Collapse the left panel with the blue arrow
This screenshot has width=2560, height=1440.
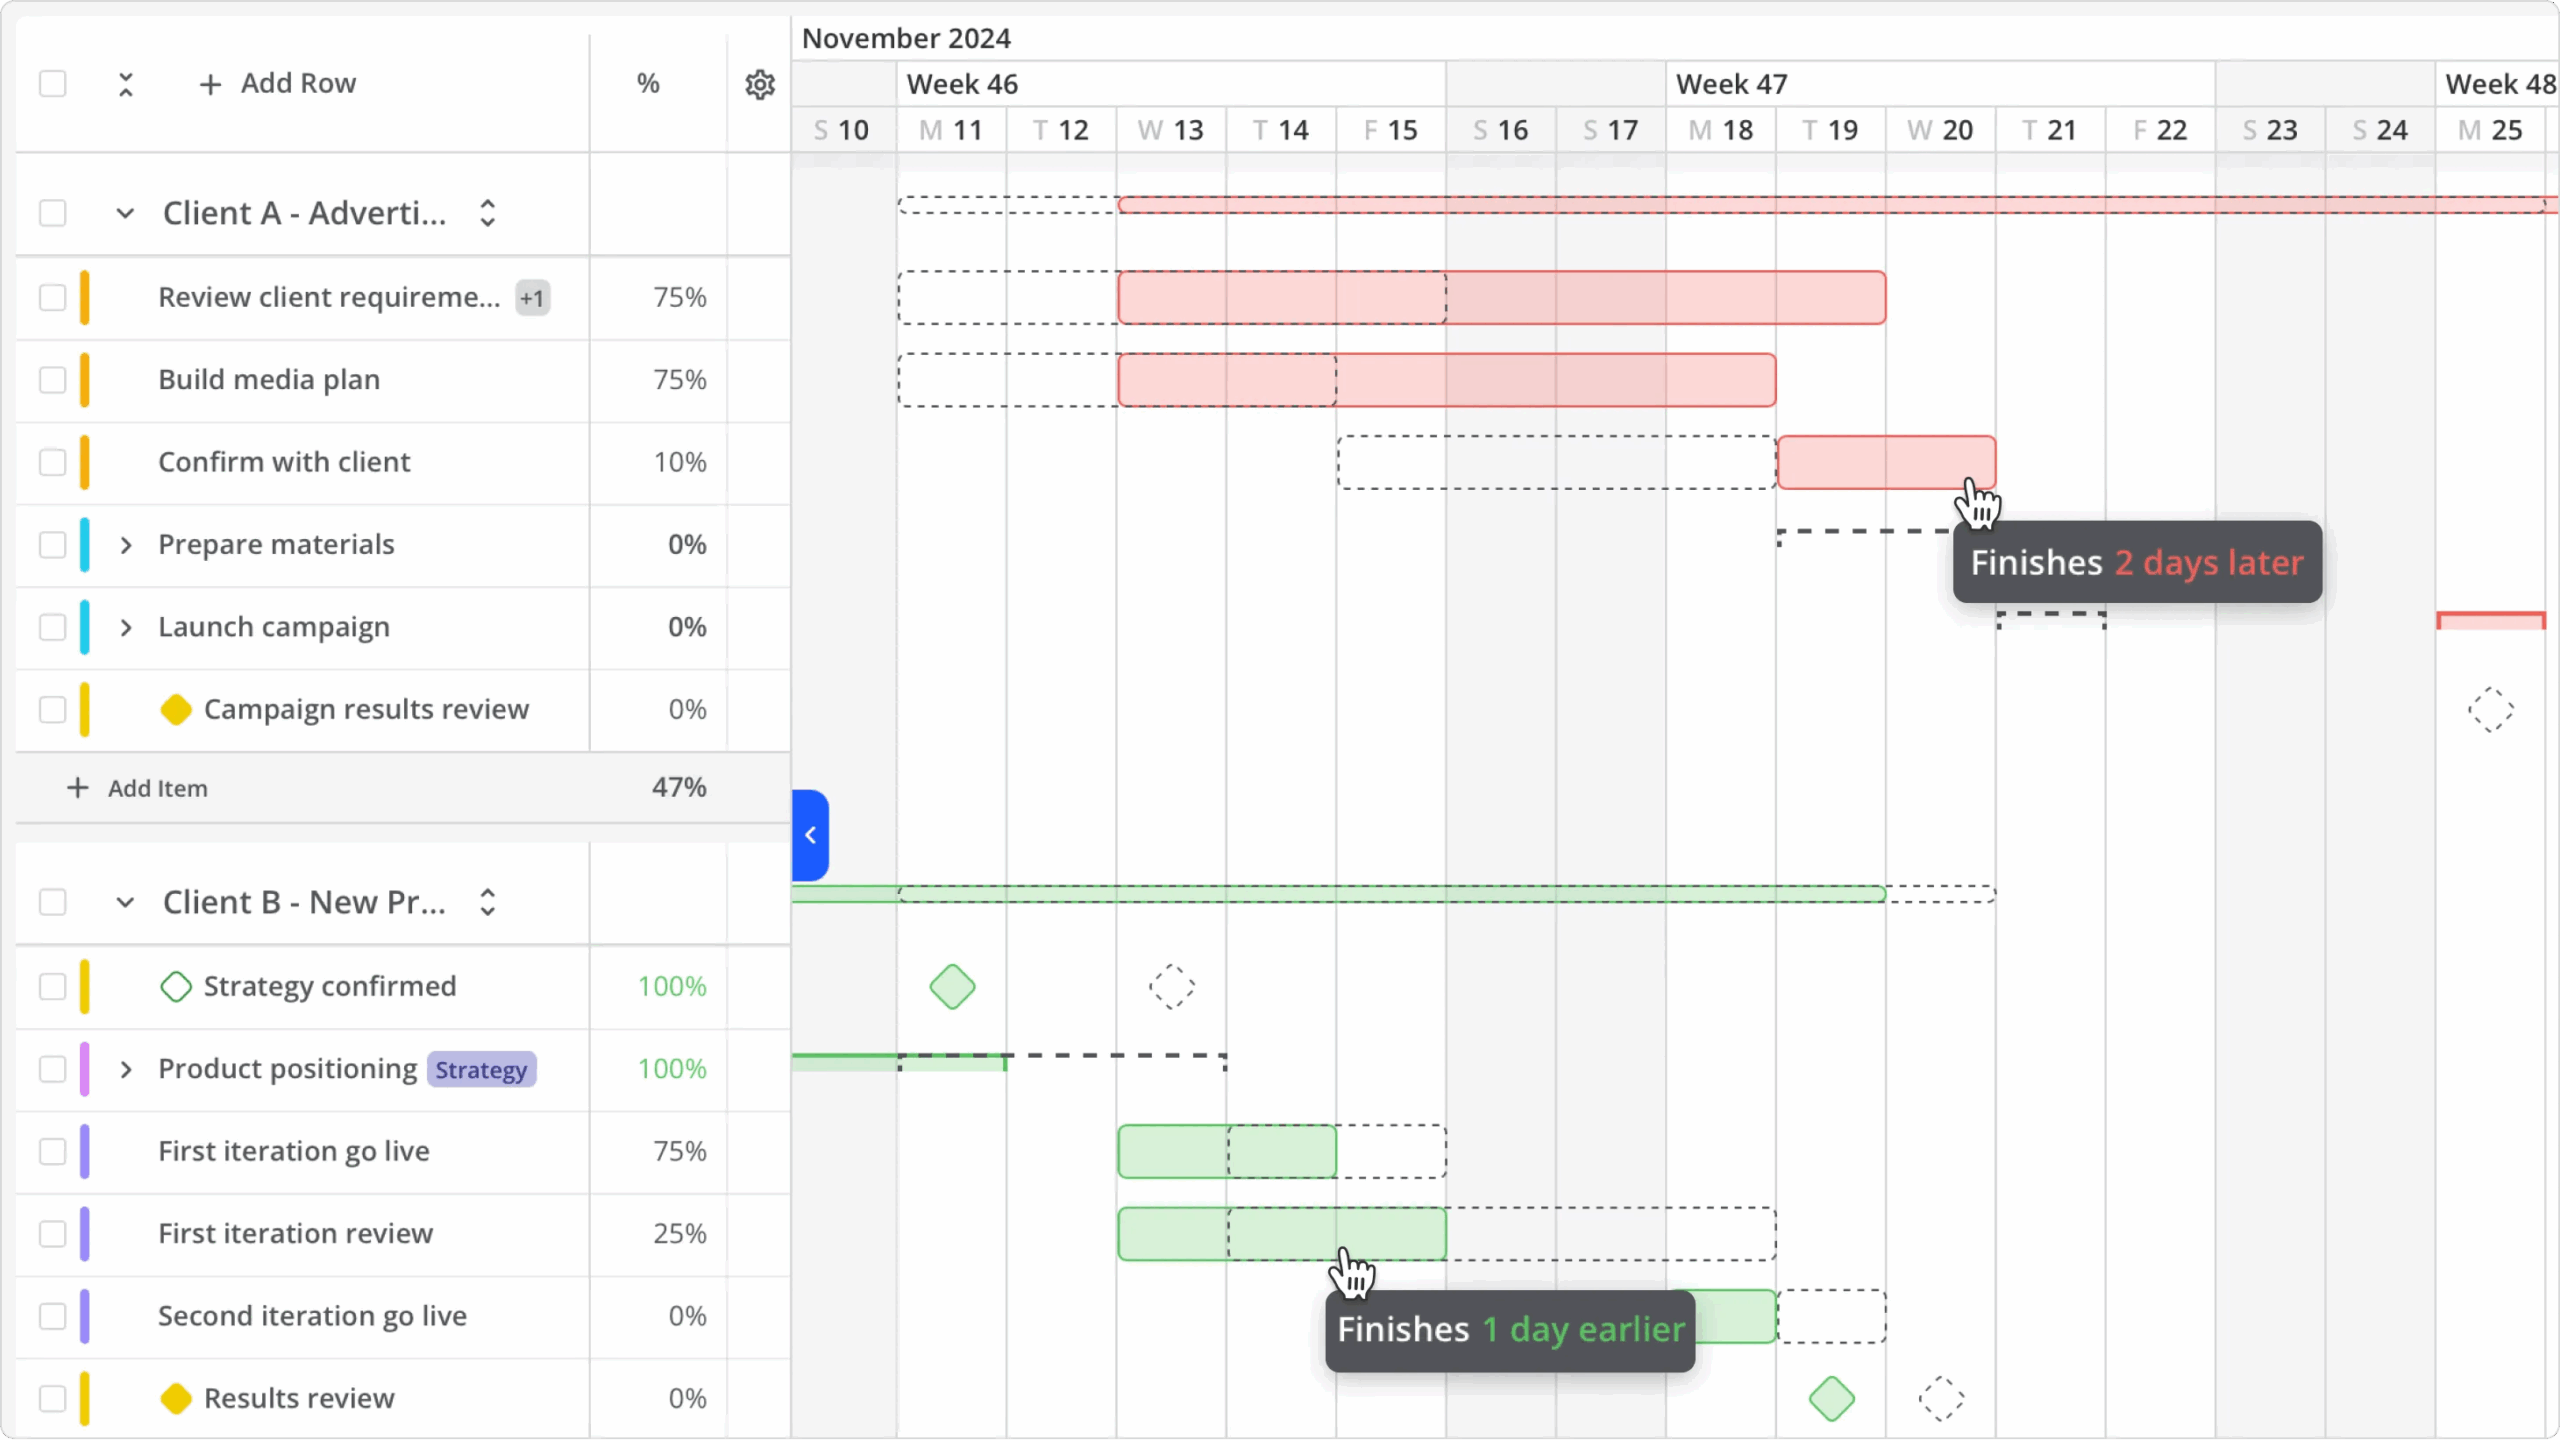pos(810,835)
